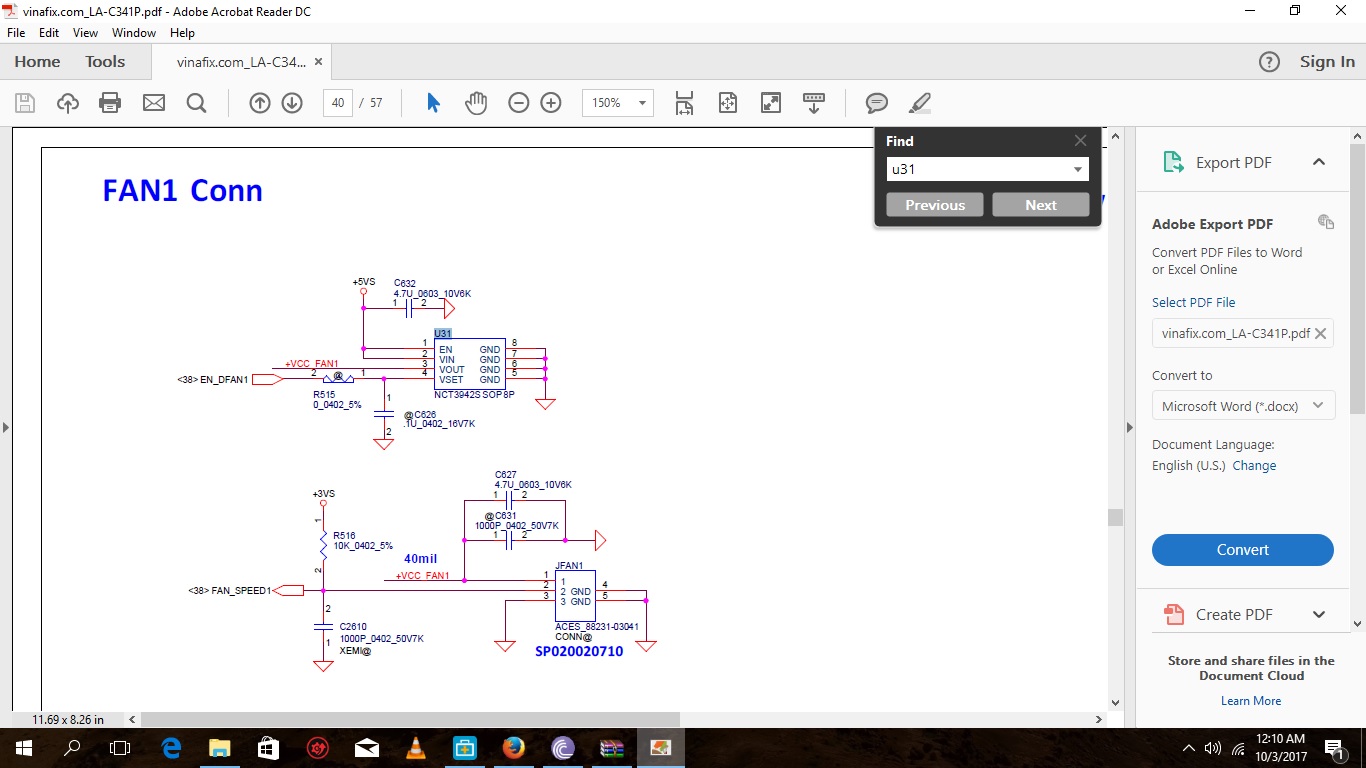Click the Save file icon
1366x768 pixels.
click(x=25, y=103)
